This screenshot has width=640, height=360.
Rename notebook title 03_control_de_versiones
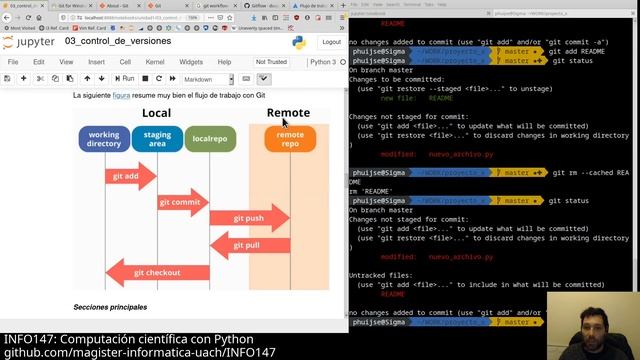coord(118,41)
